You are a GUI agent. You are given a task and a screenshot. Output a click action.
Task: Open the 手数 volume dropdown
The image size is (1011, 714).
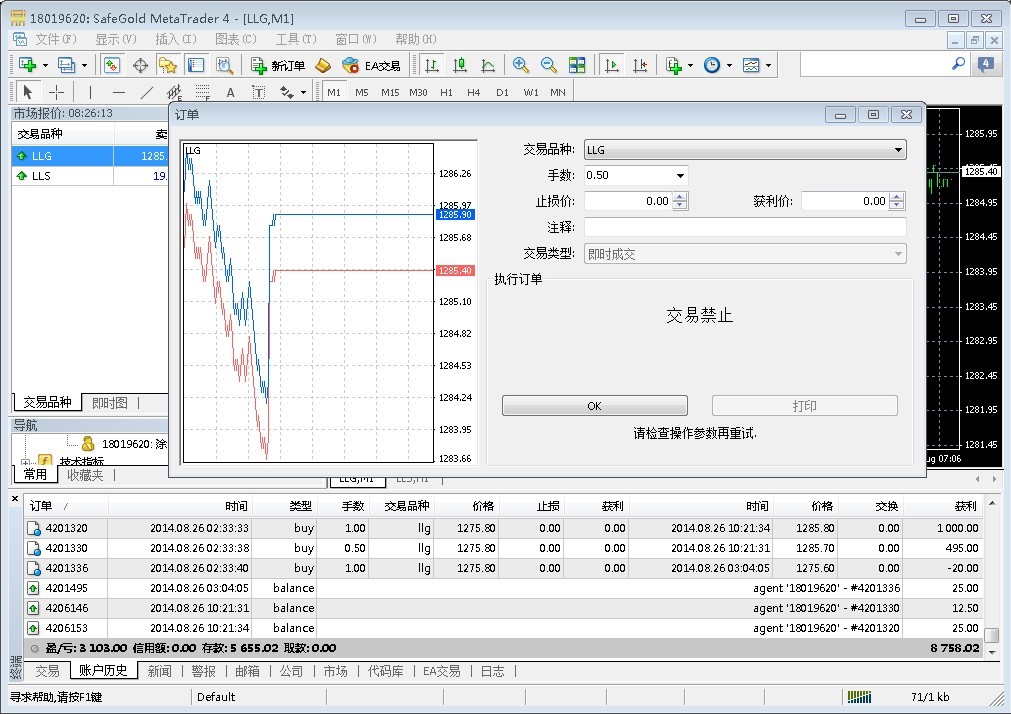680,175
